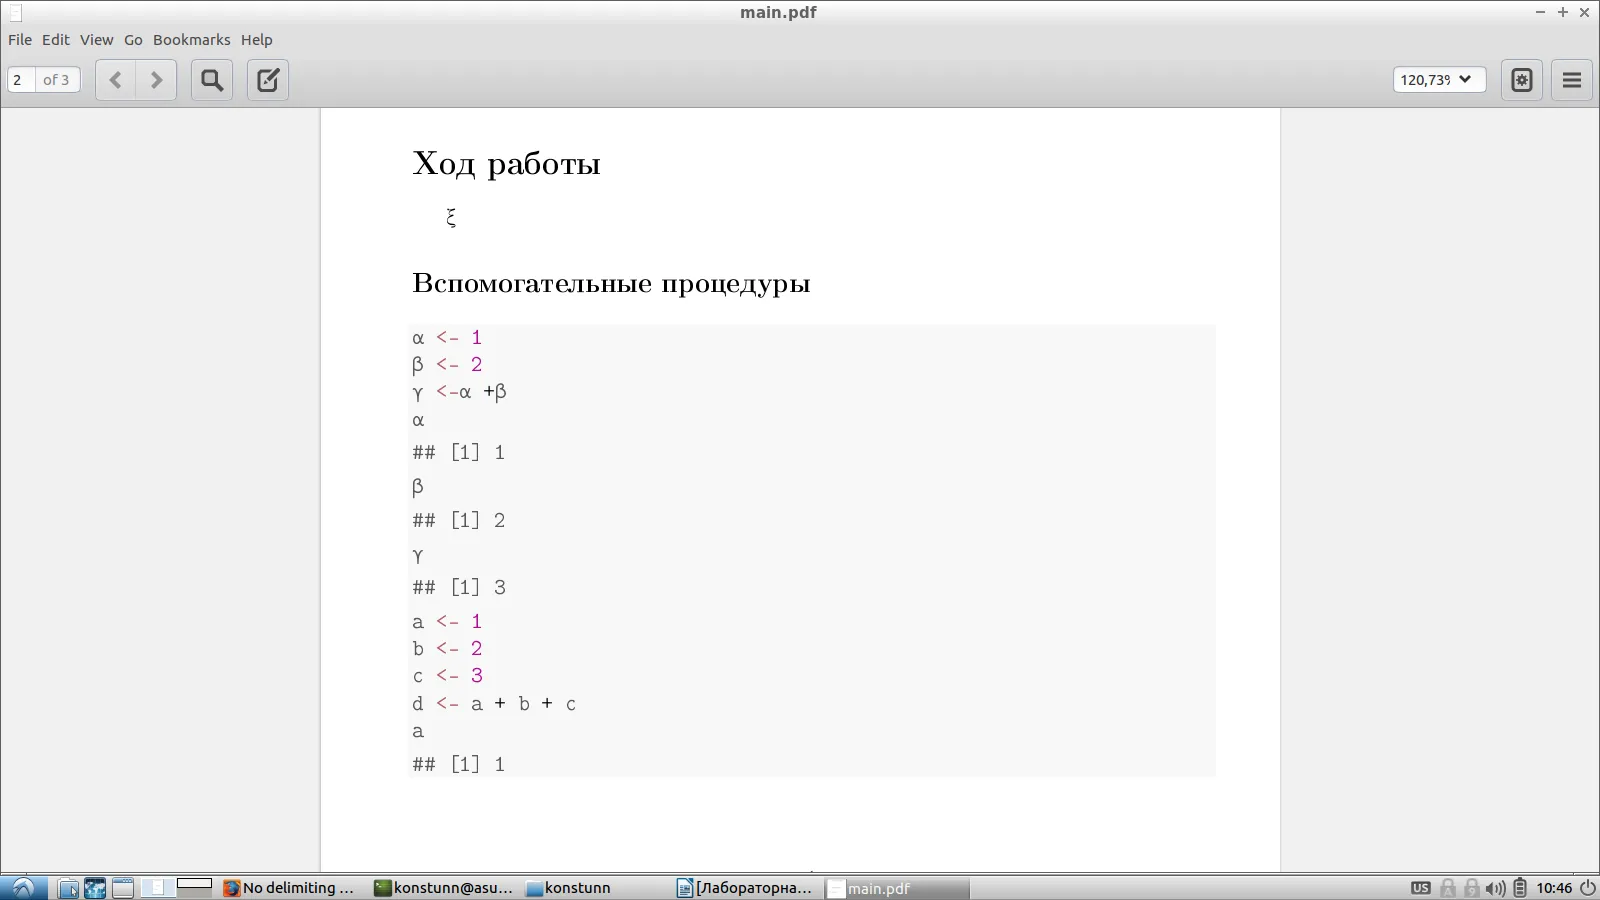The height and width of the screenshot is (900, 1600).
Task: Click the 'of 3' page count label
Action: pyautogui.click(x=56, y=80)
